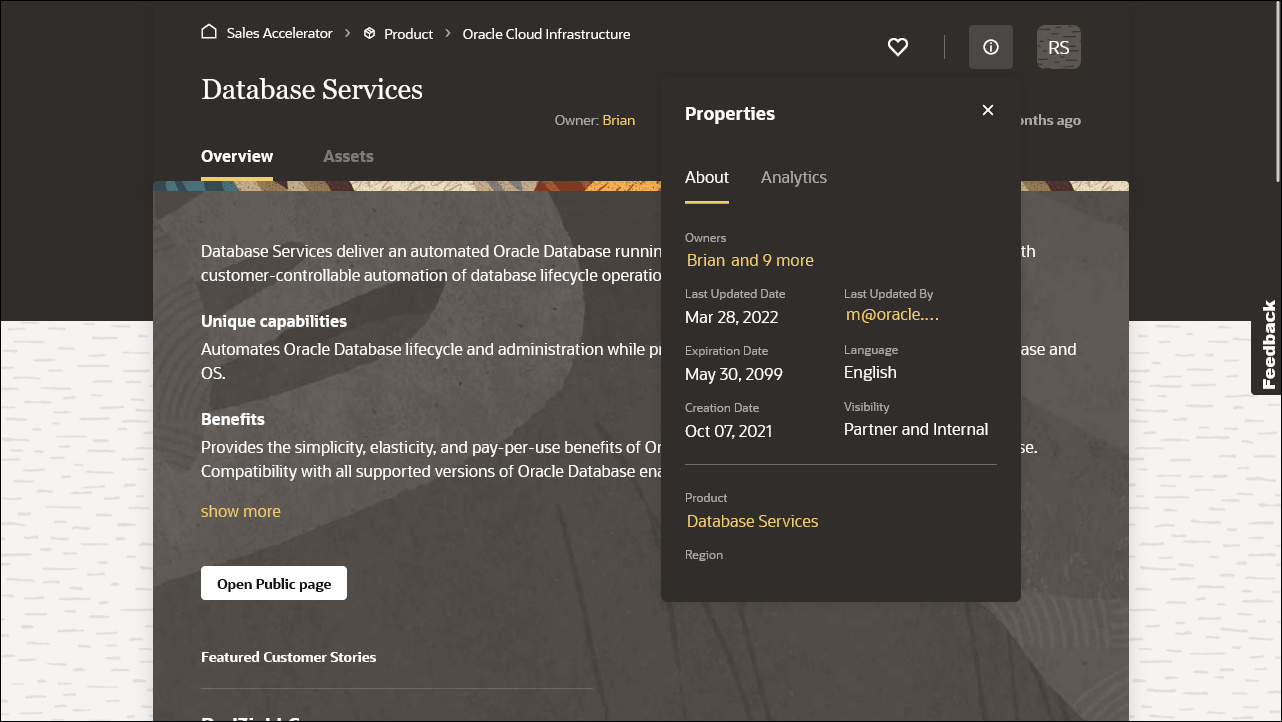The width and height of the screenshot is (1282, 722).
Task: Expand the description with show more
Action: pos(240,511)
